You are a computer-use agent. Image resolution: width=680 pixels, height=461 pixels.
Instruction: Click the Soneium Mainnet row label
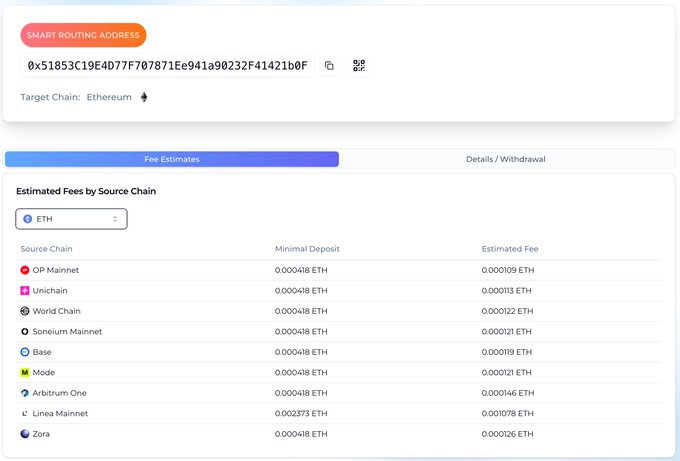tap(67, 331)
